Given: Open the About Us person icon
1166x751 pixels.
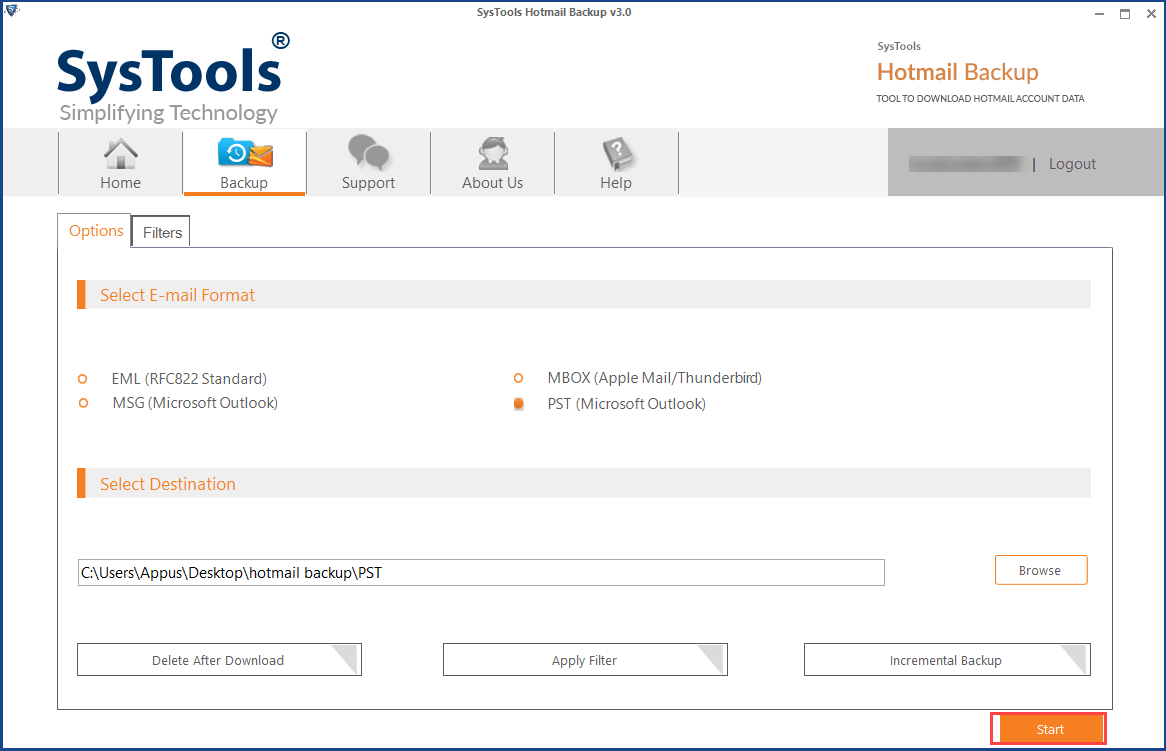Looking at the screenshot, I should tap(493, 153).
